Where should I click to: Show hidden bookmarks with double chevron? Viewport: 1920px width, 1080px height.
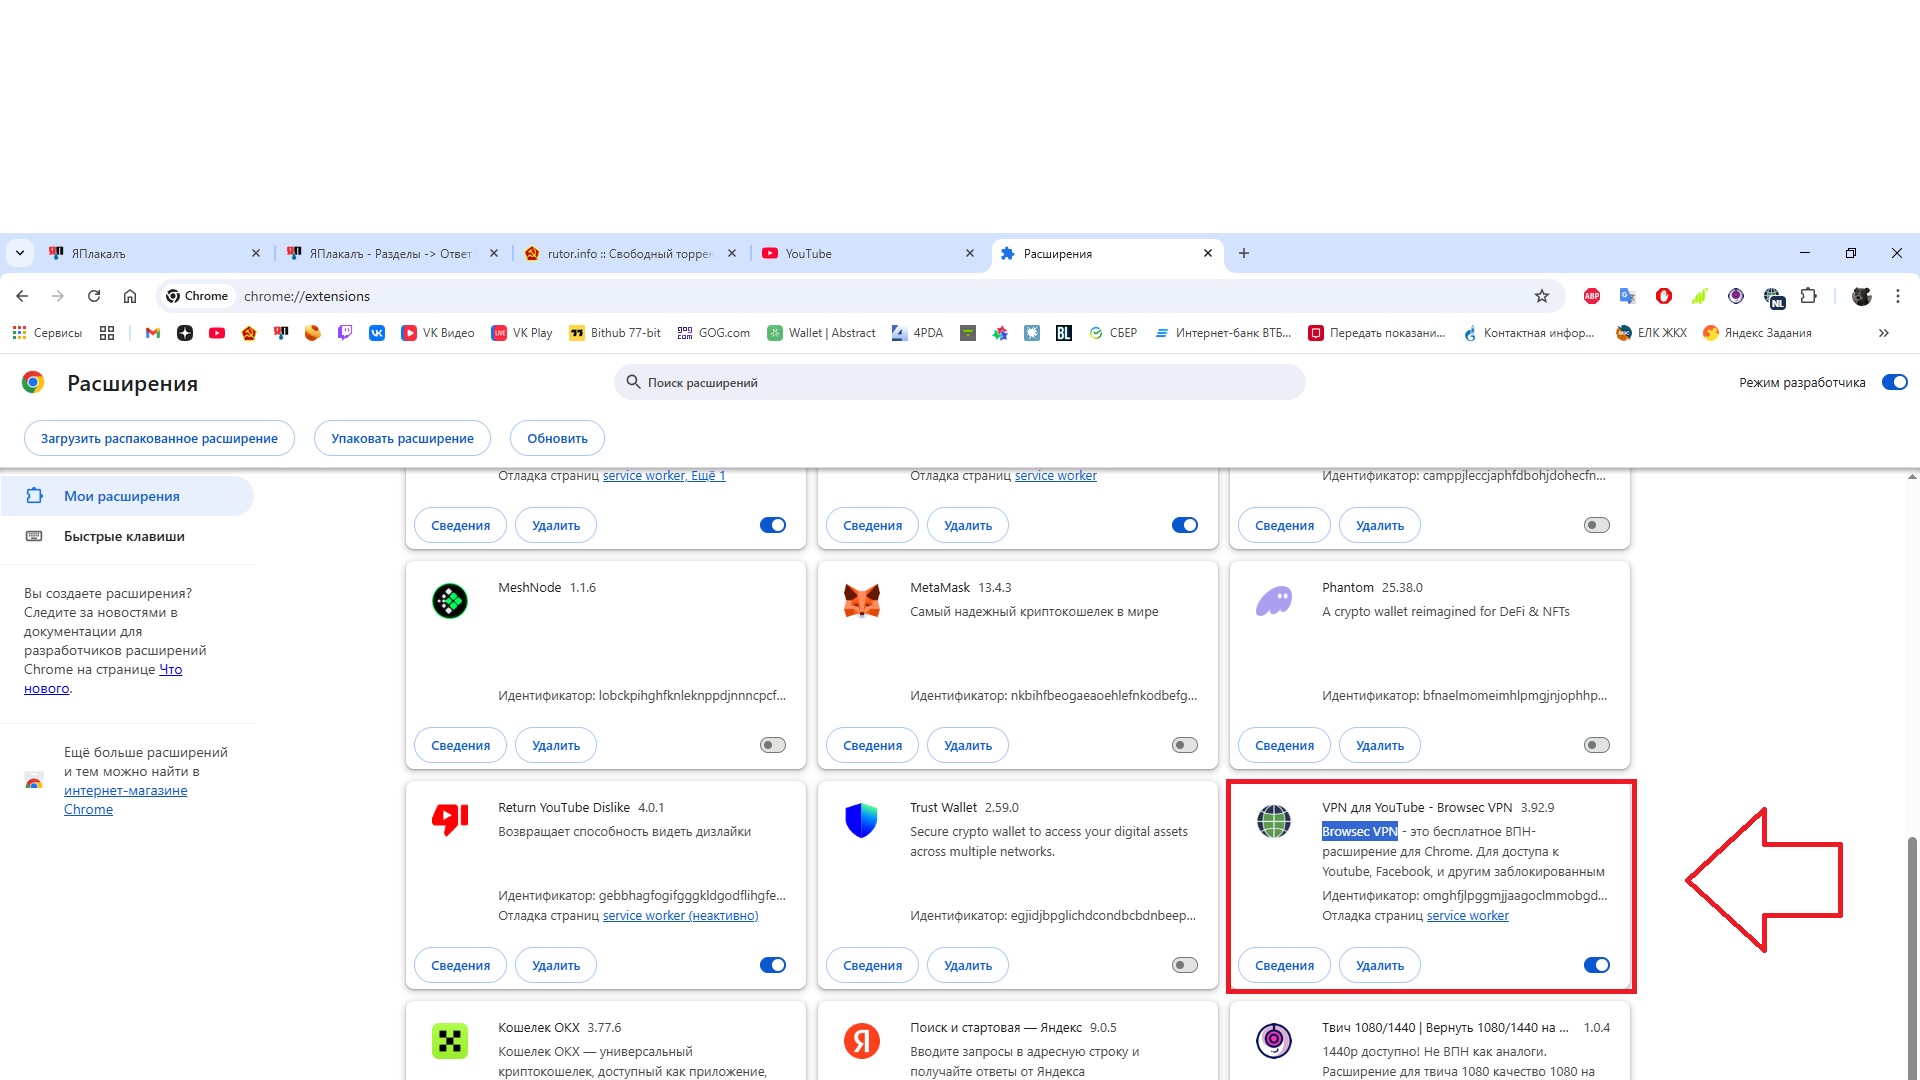pos(1884,333)
